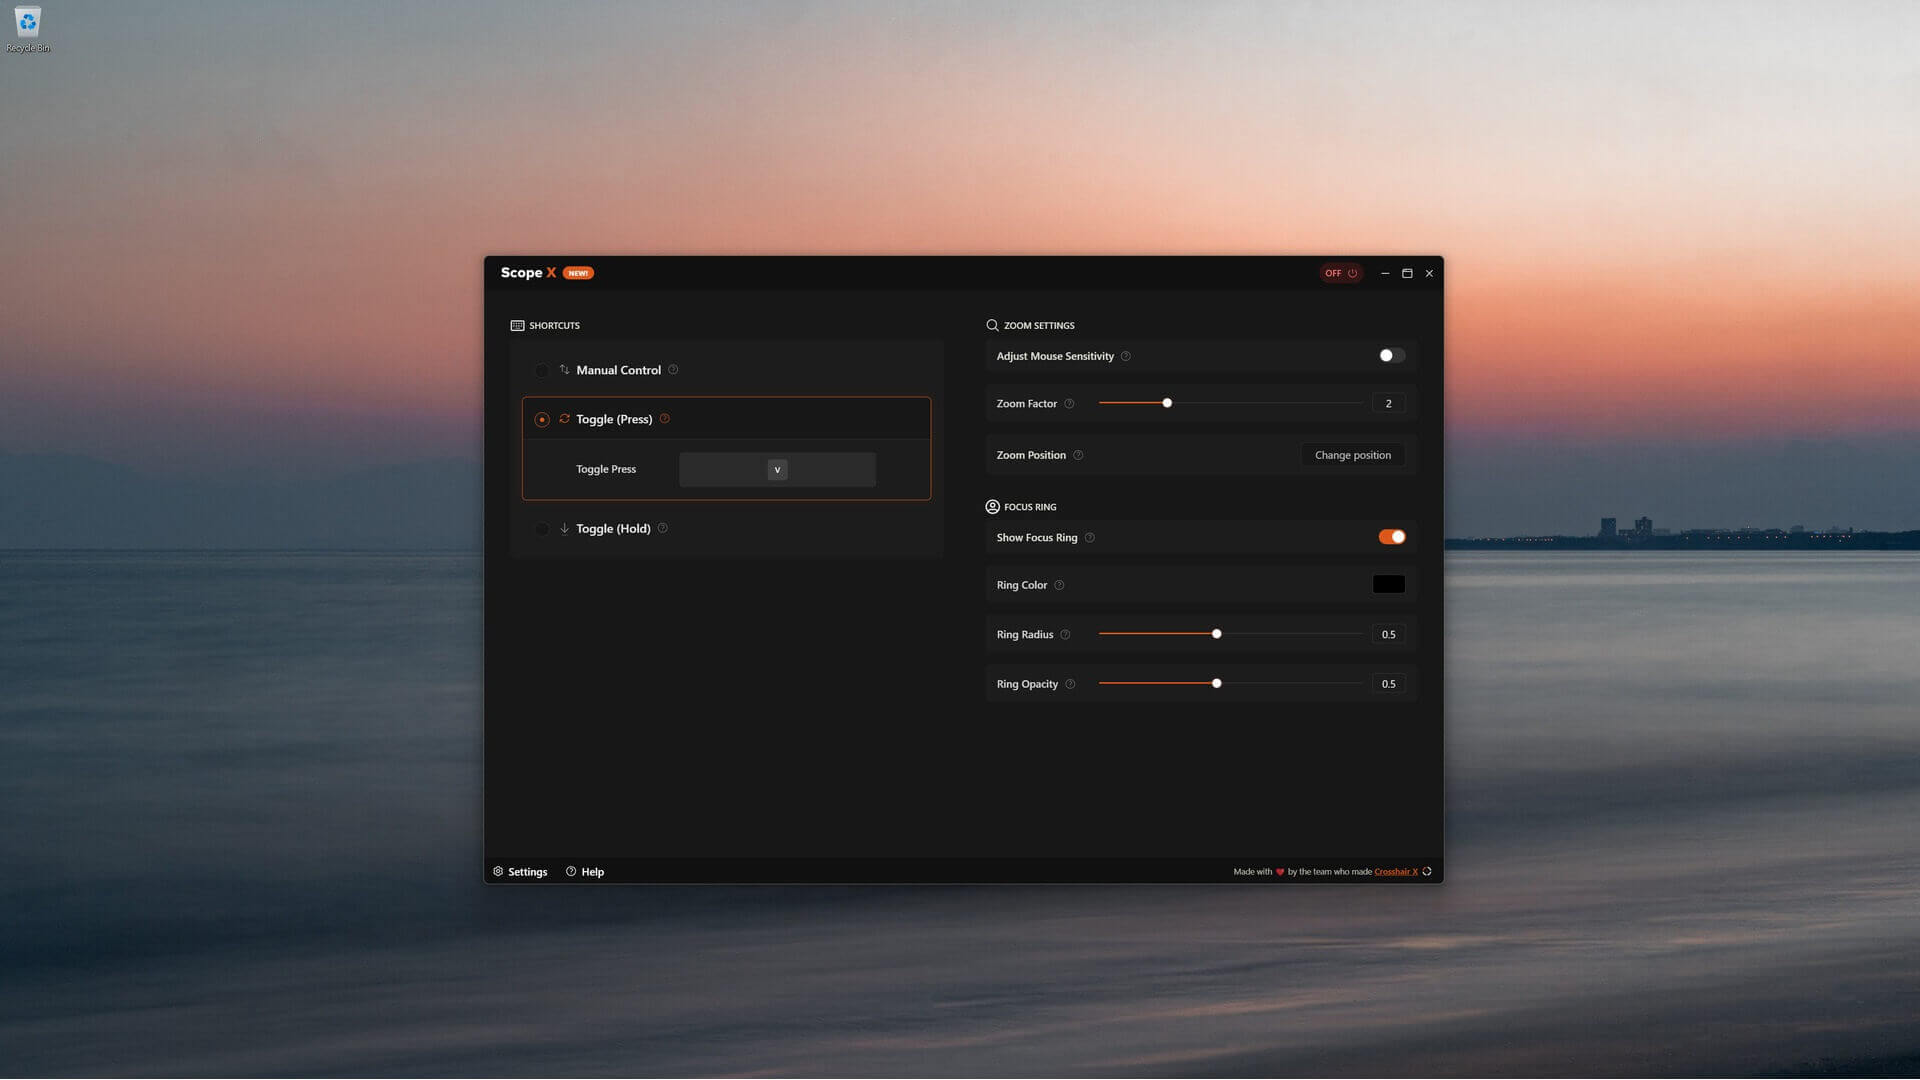Click the Change position button

pos(1352,455)
